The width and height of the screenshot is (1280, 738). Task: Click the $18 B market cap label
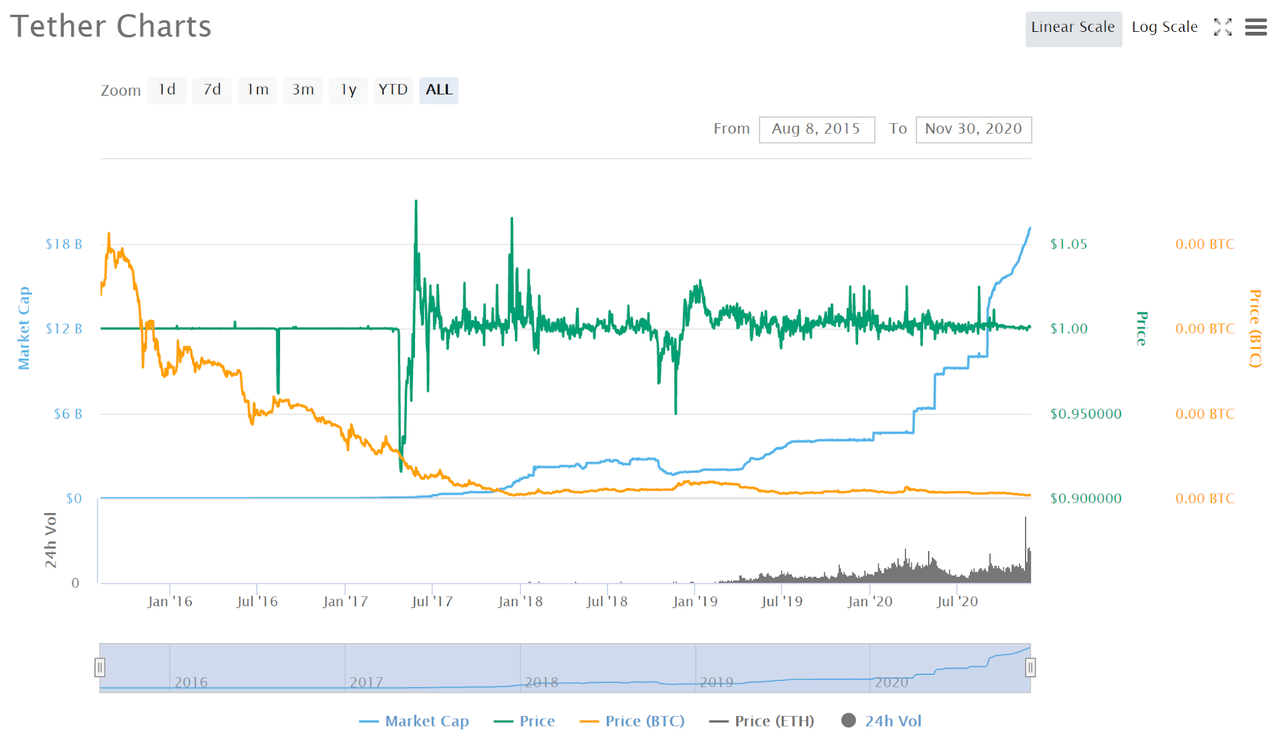pos(64,244)
